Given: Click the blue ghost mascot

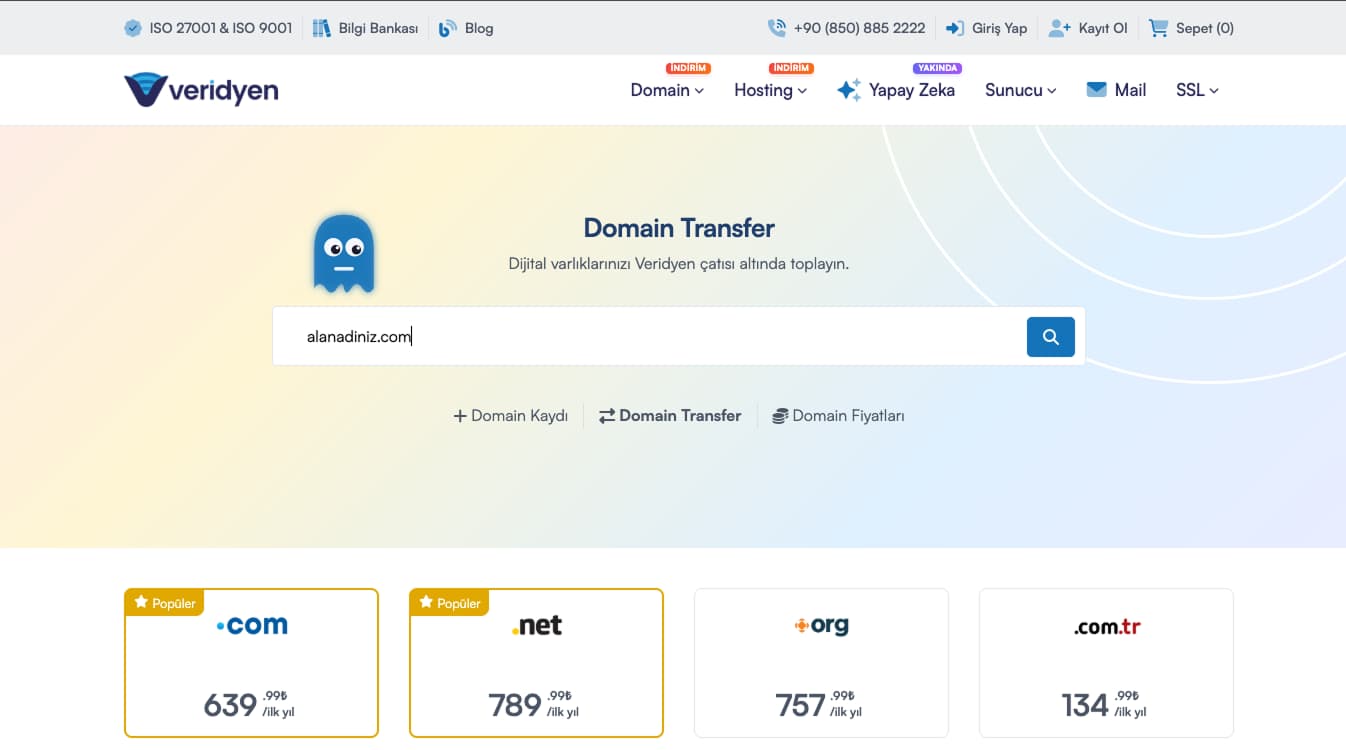Looking at the screenshot, I should point(343,254).
